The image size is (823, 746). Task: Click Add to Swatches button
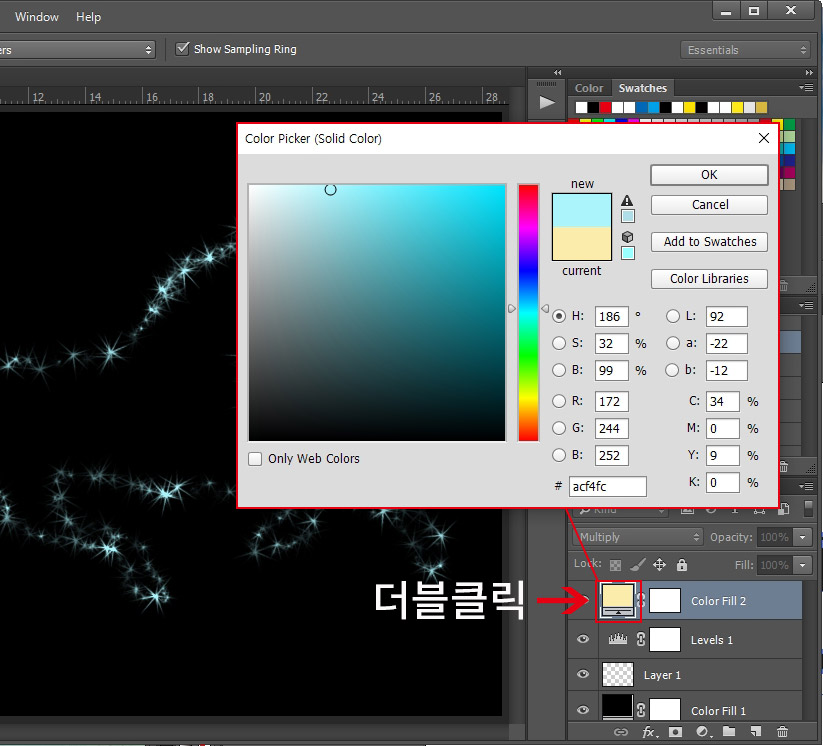click(709, 241)
